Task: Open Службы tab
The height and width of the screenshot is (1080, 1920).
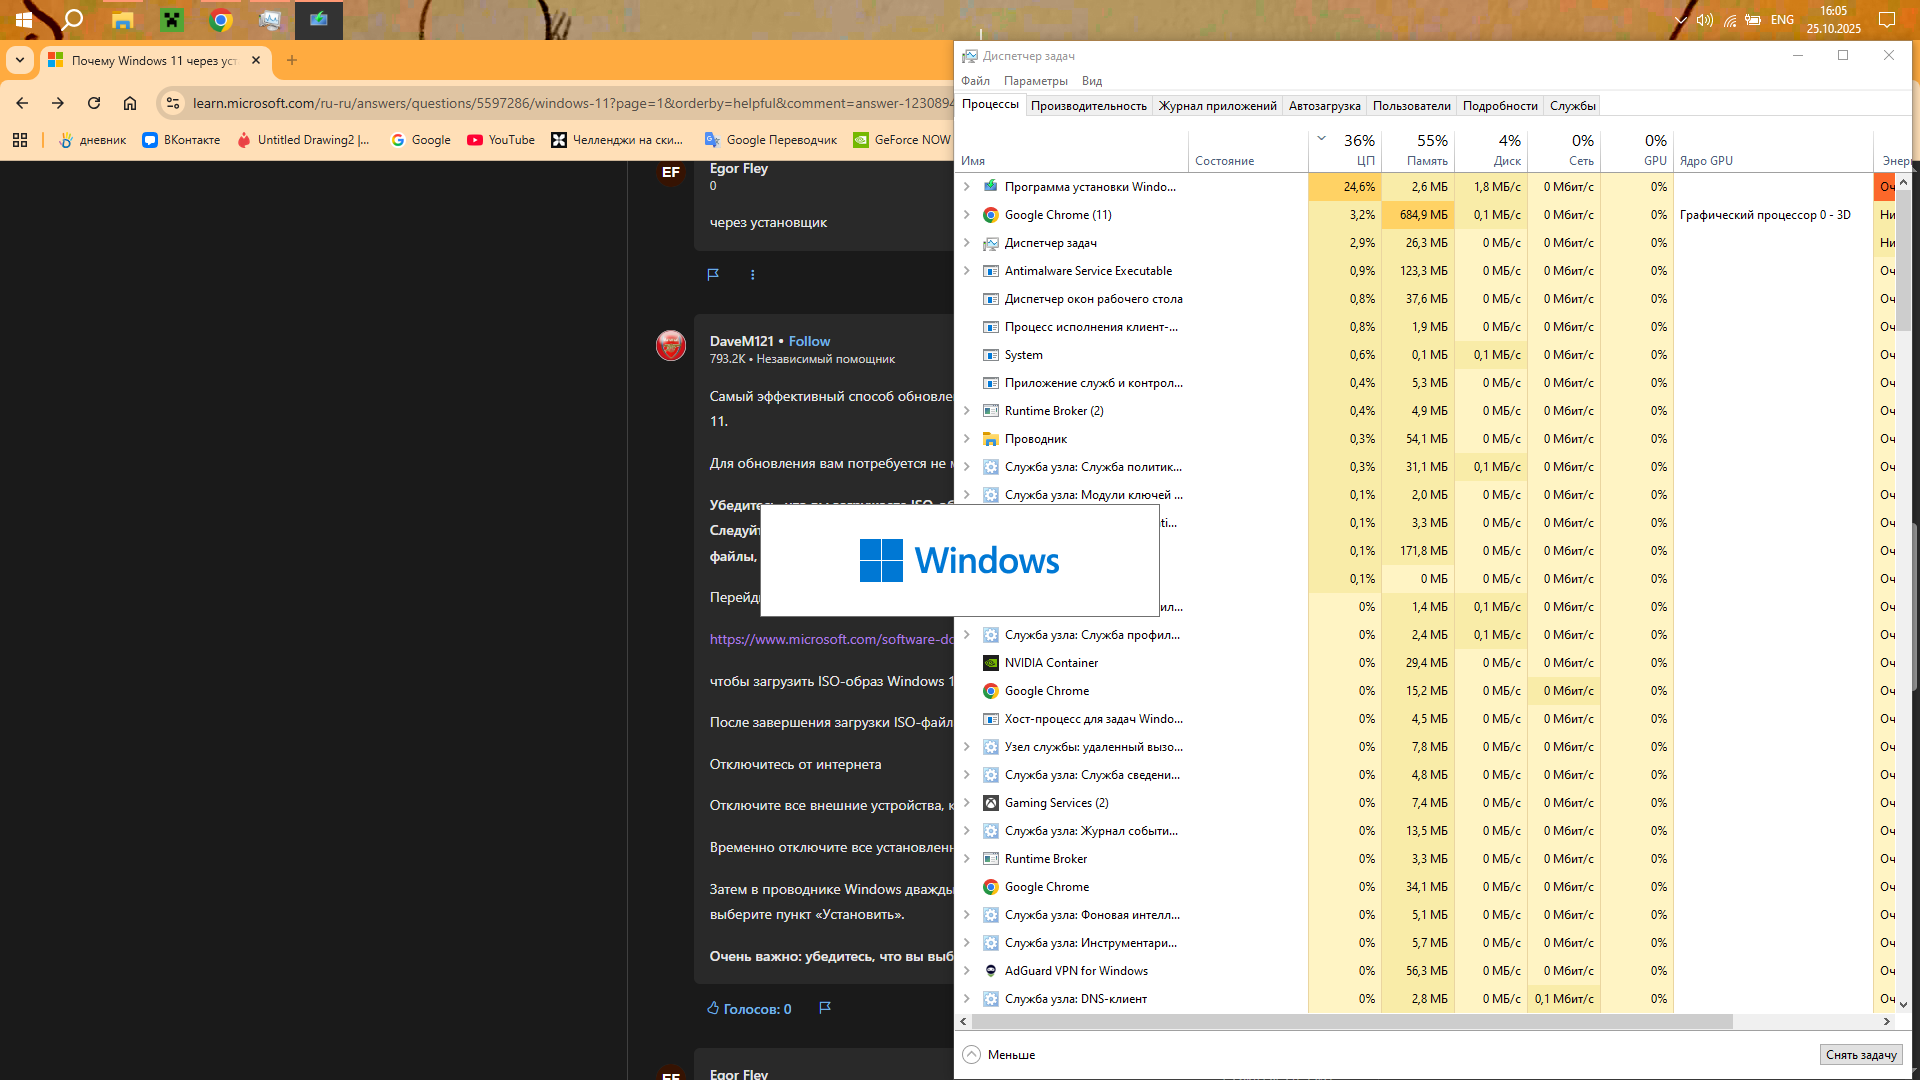Action: pos(1572,106)
